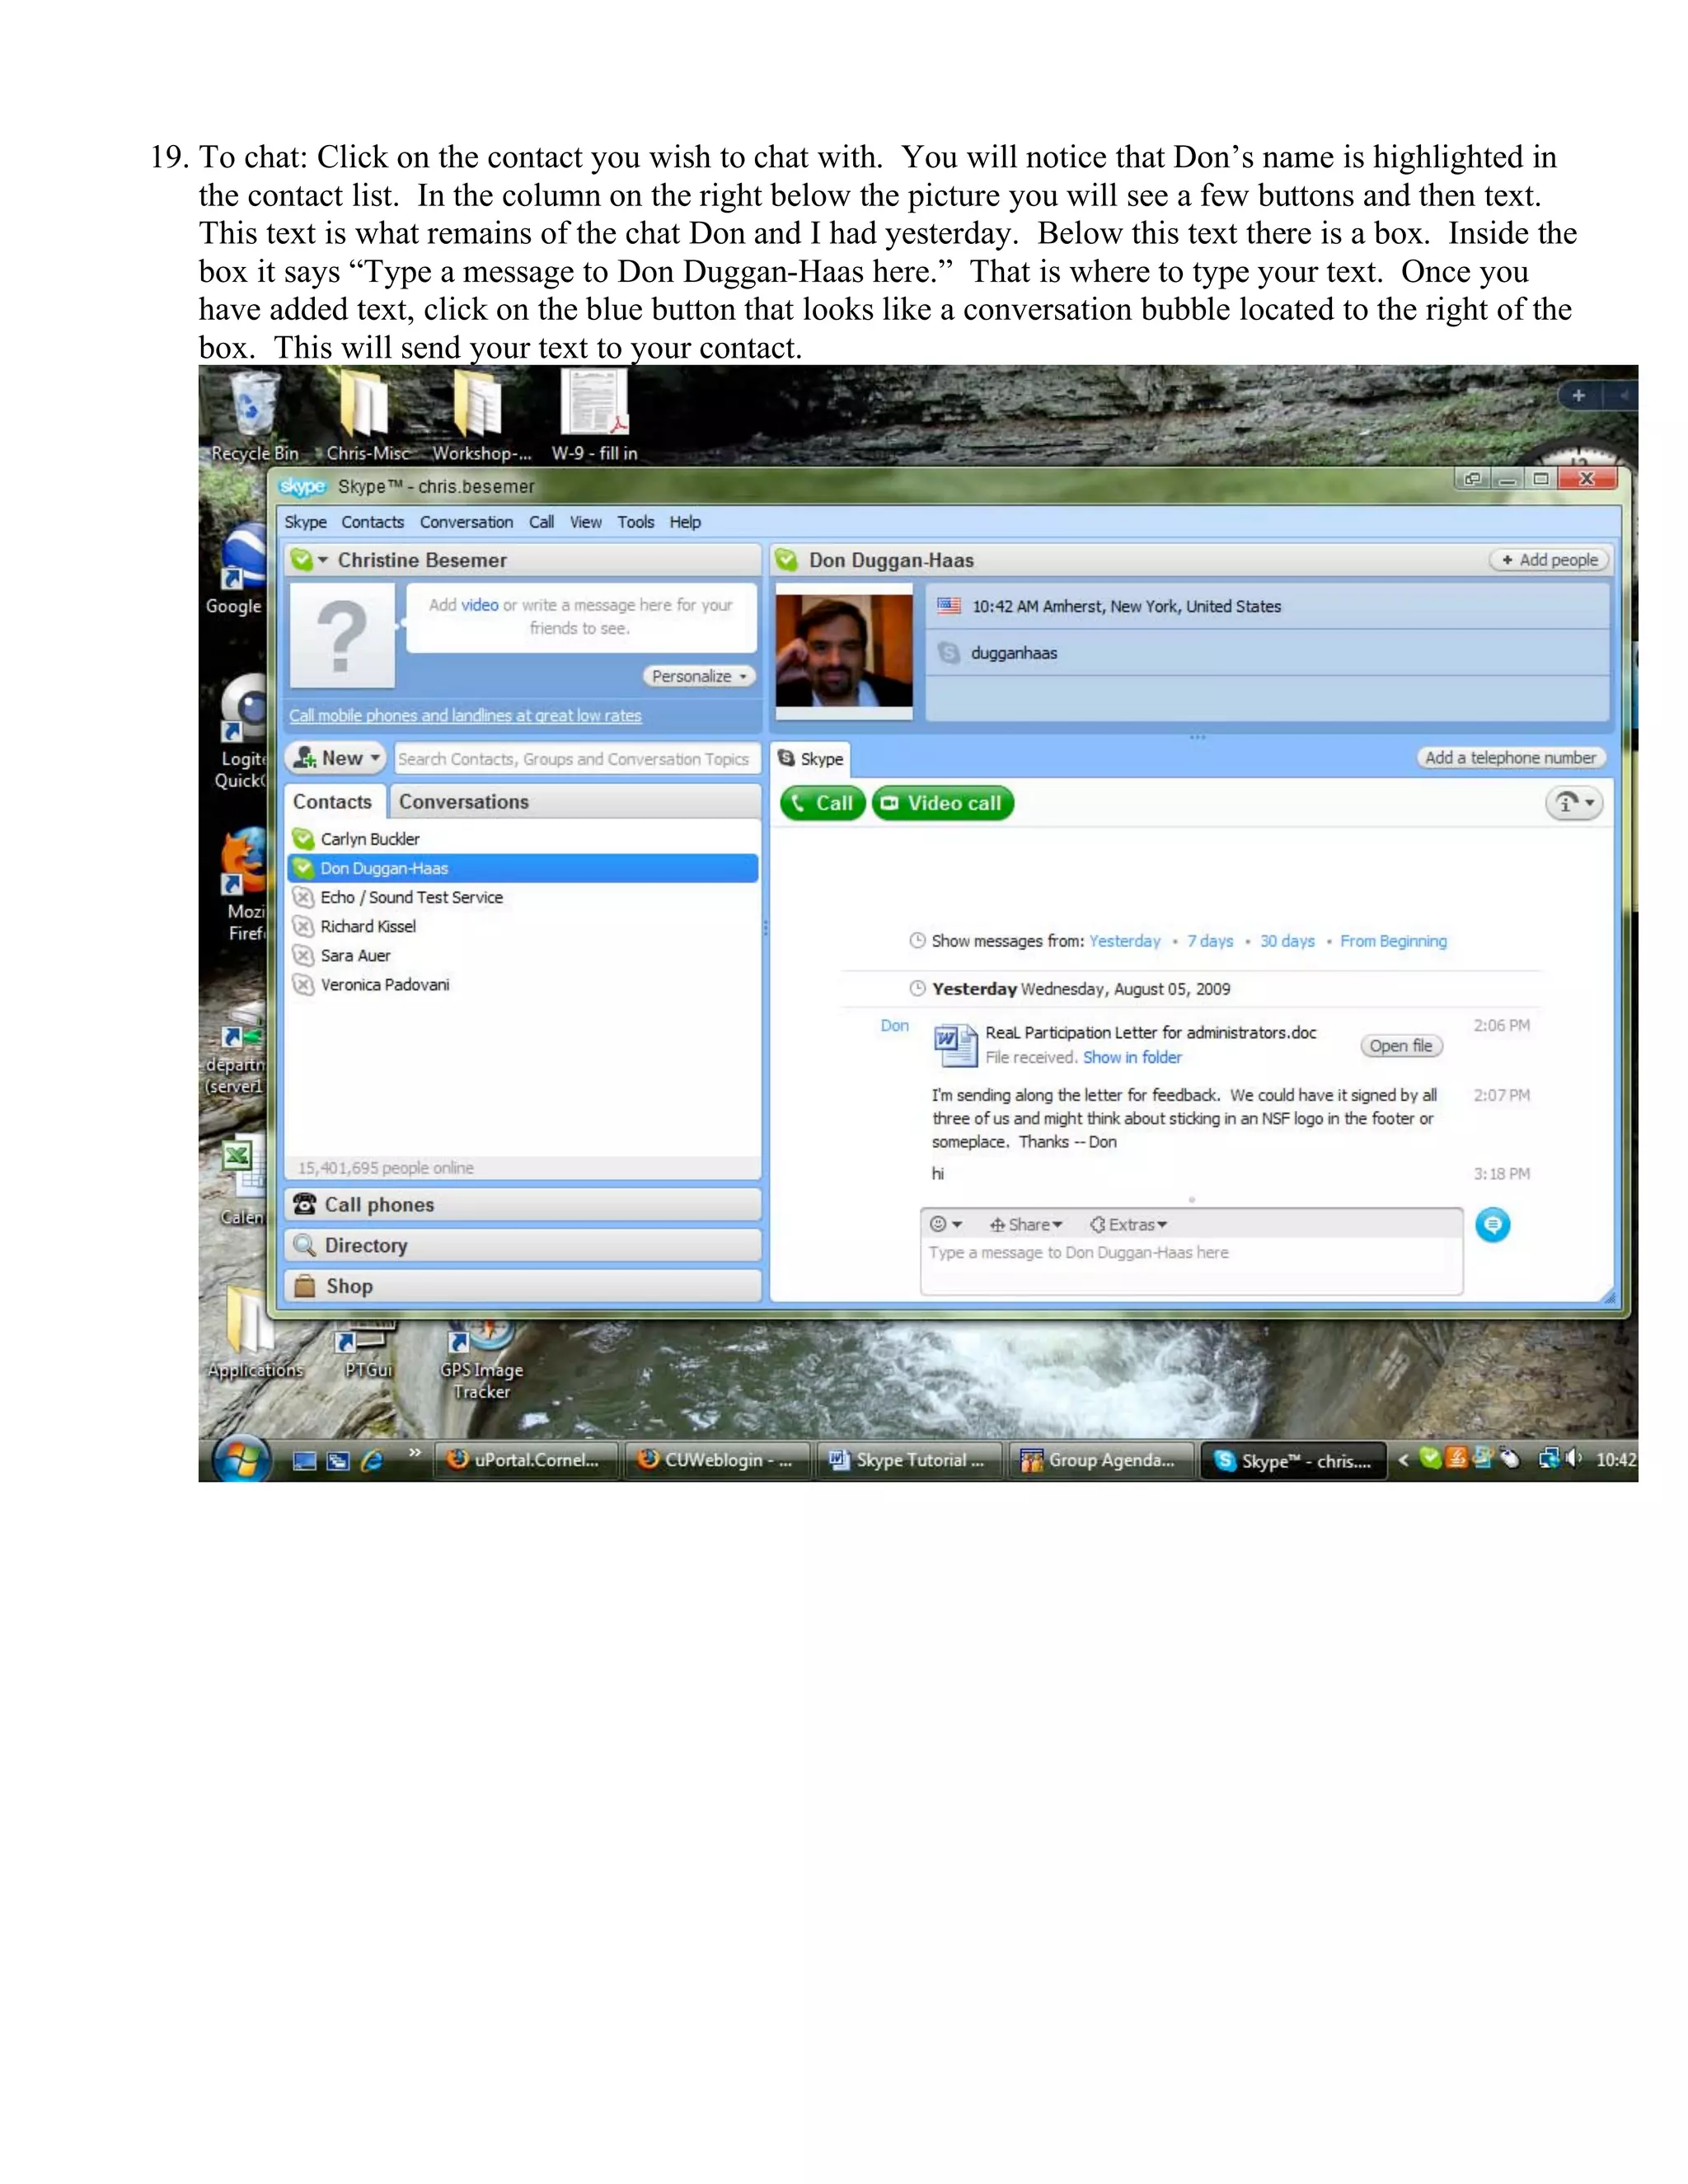Screen dimensions: 1688x2184
Task: Click the message text box
Action: pos(1191,1265)
